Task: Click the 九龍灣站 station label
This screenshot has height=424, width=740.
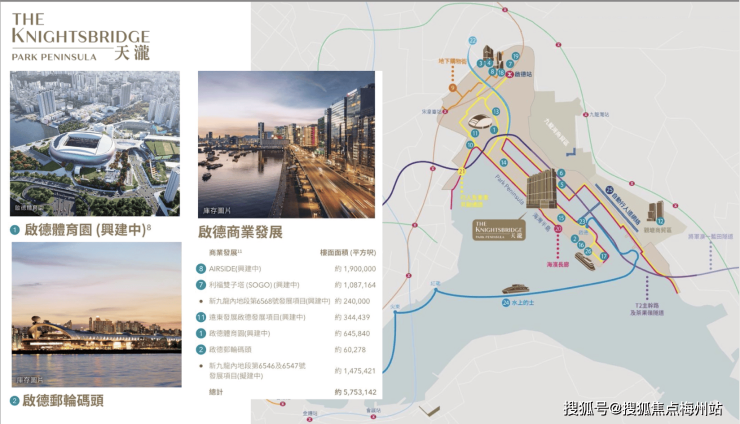Action: [x=599, y=114]
